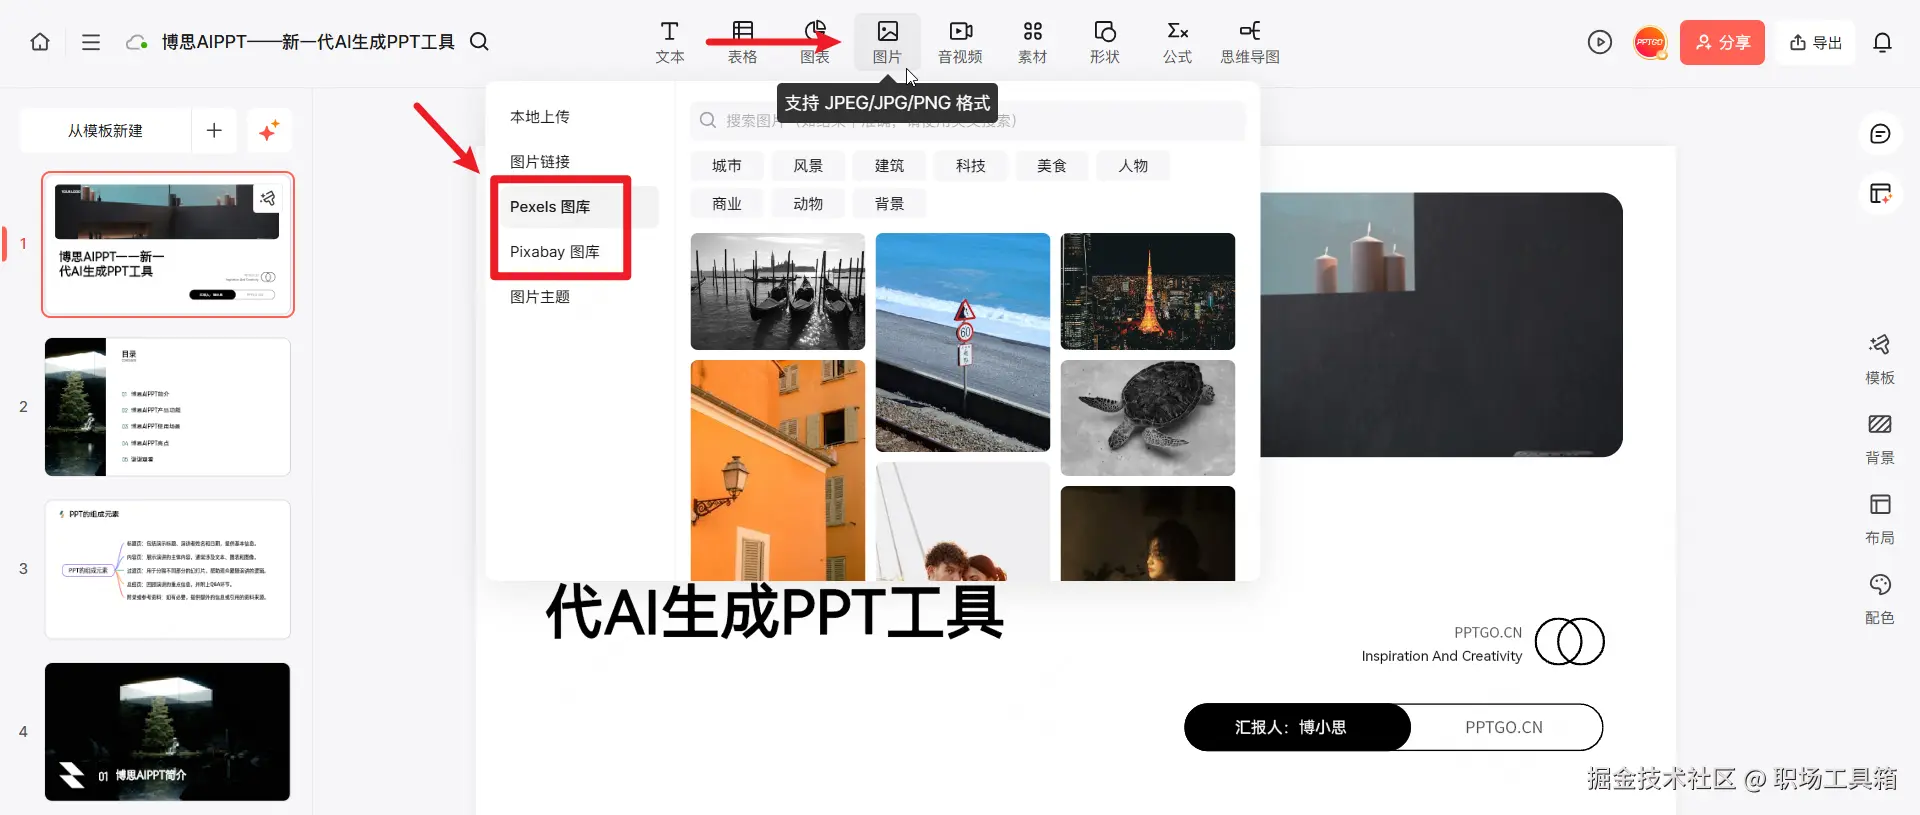Pick the orange building street lamp photo
Screen dimensions: 1920x815
click(778, 470)
